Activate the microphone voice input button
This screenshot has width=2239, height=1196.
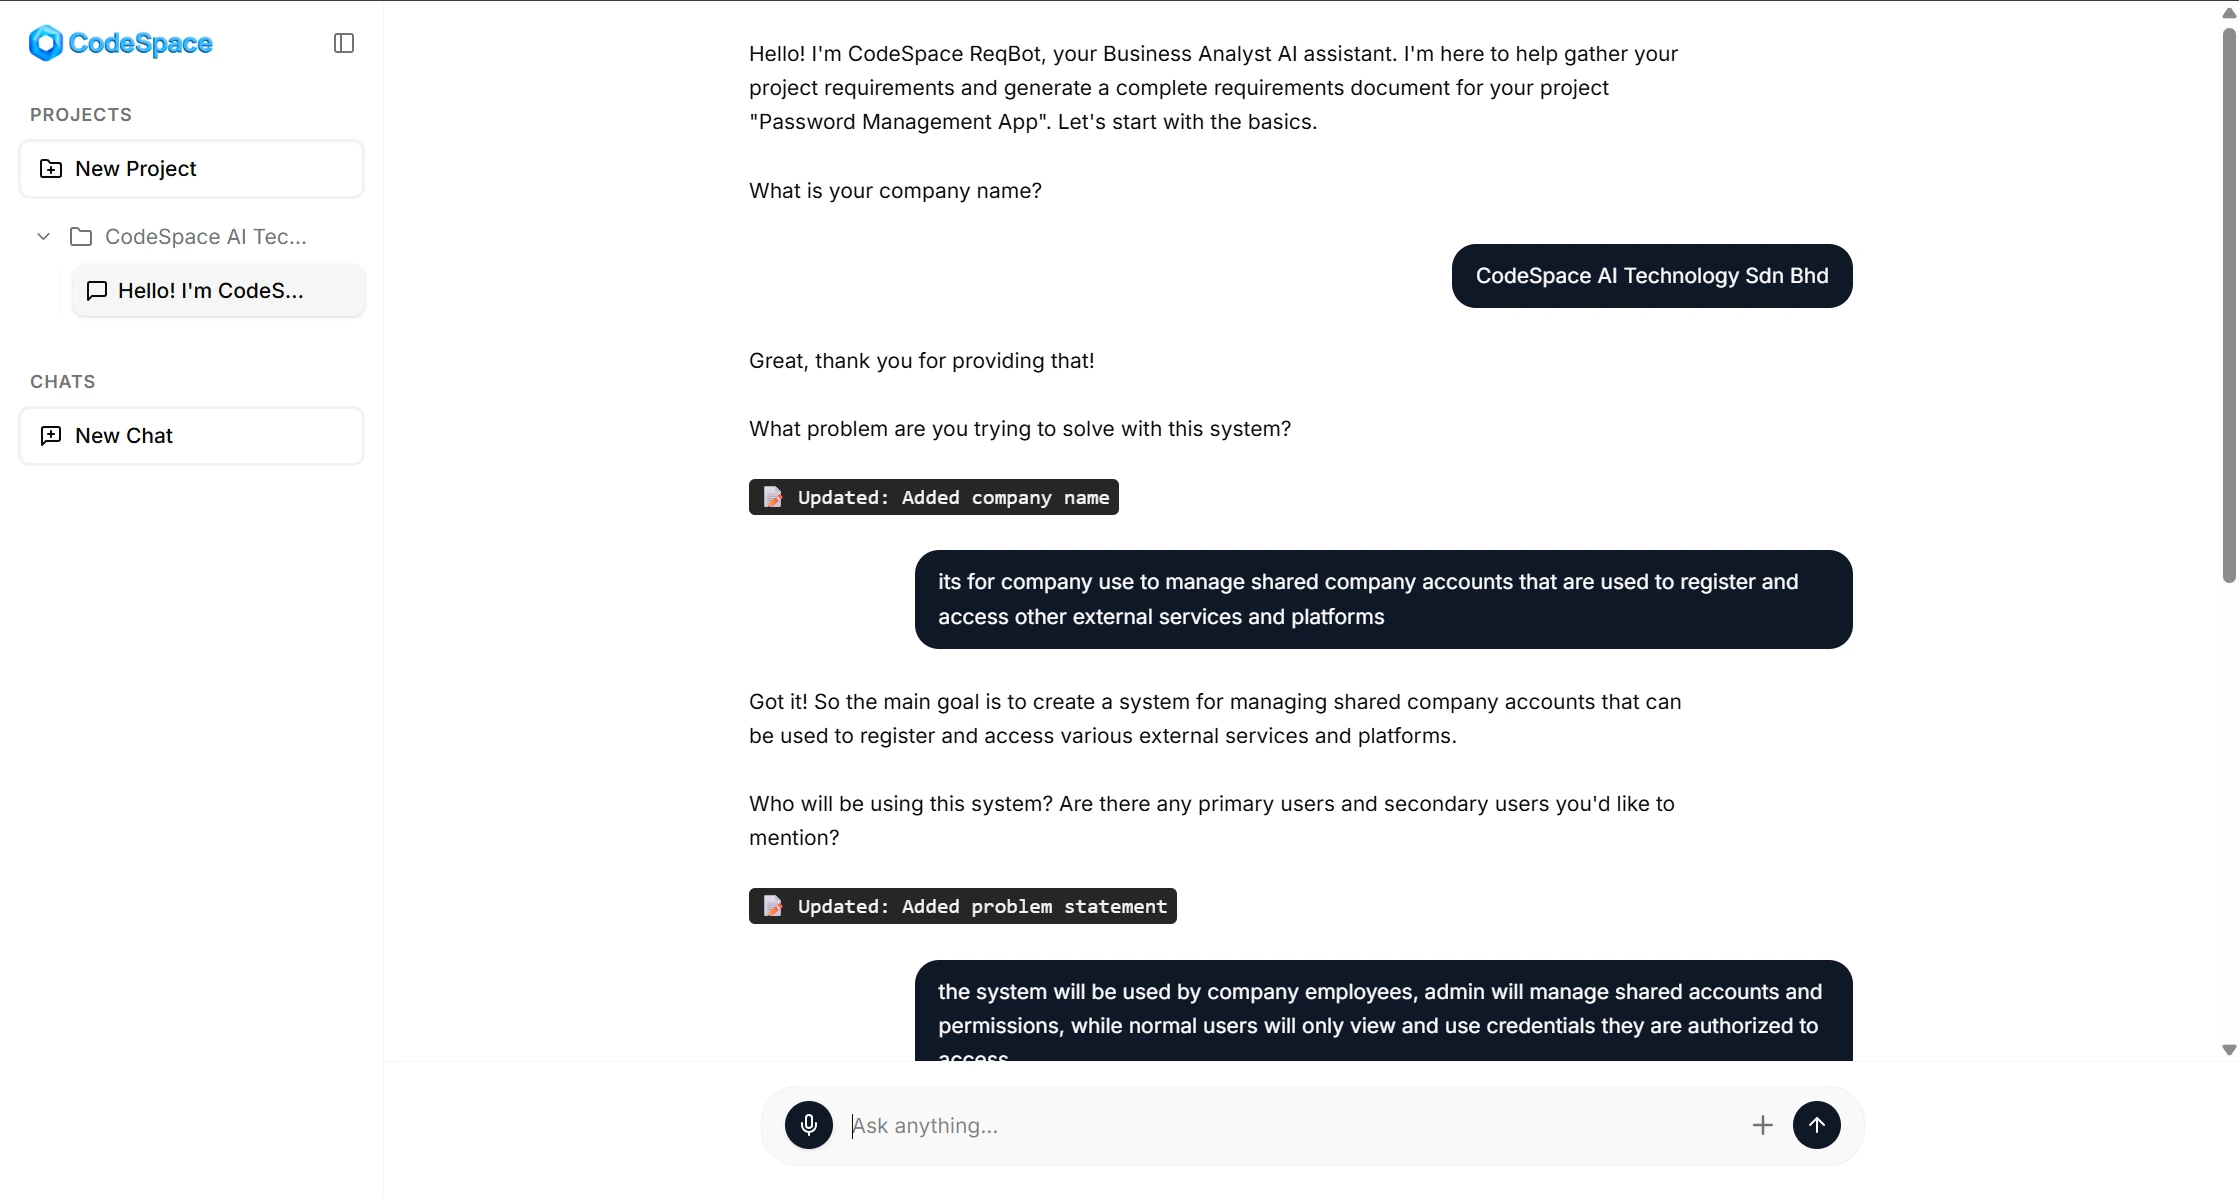point(809,1125)
